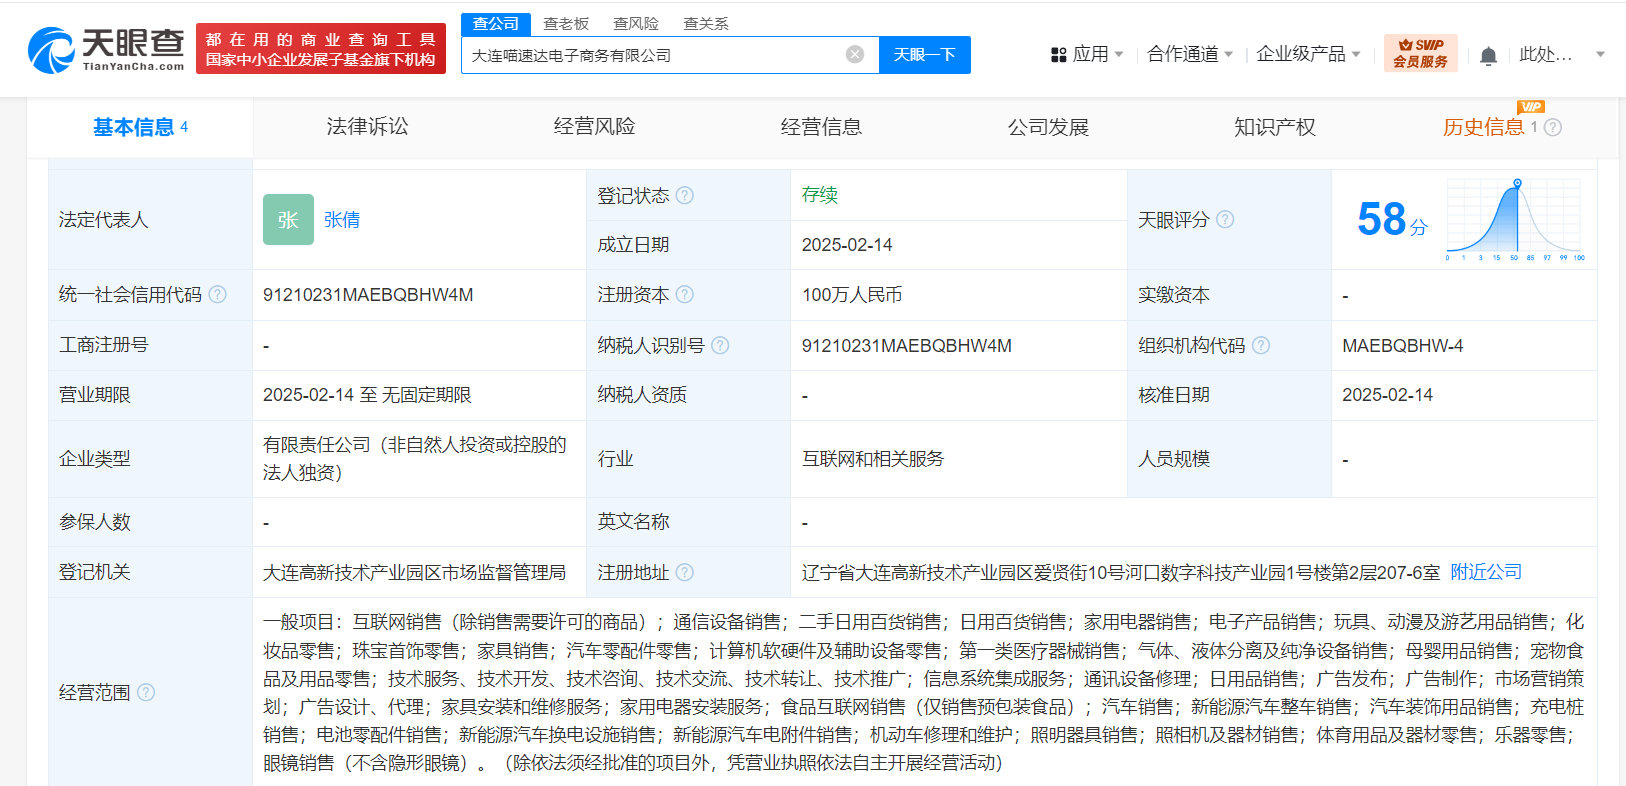Click the score distribution chart
This screenshot has height=786, width=1626.
pos(1514,219)
